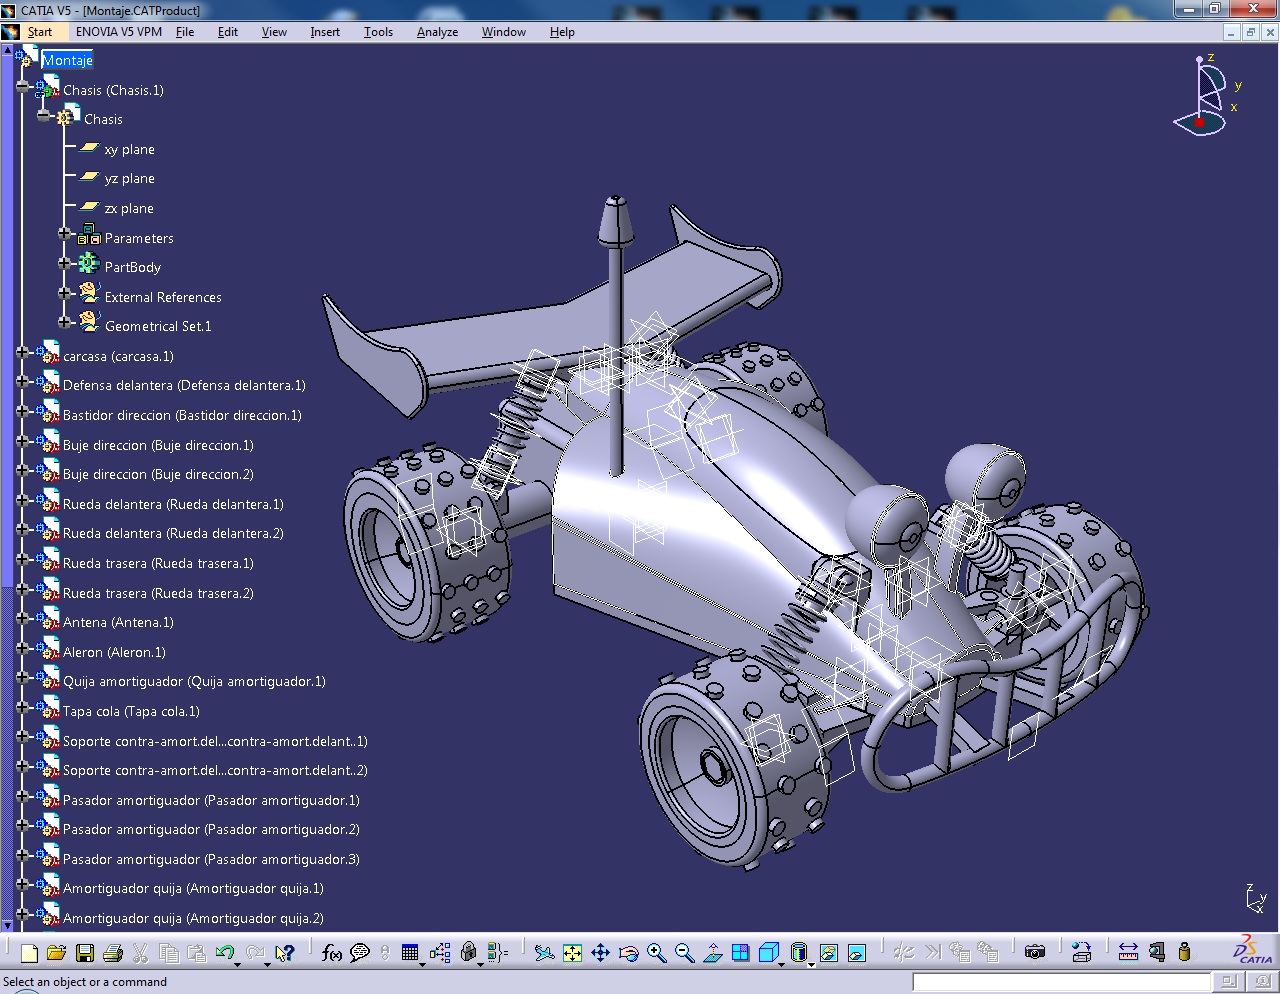This screenshot has width=1280, height=994.
Task: Select the Montaje root node
Action: point(67,61)
